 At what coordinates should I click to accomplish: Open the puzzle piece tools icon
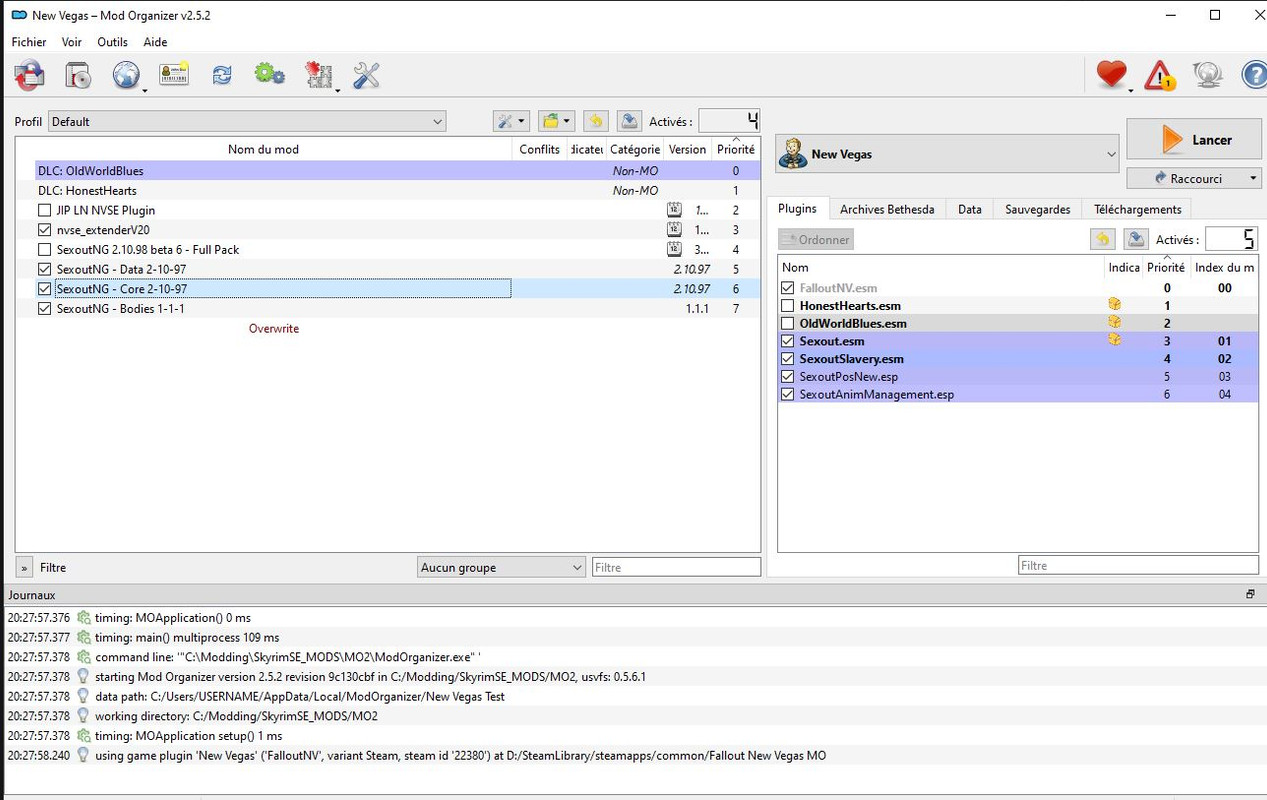[x=318, y=75]
